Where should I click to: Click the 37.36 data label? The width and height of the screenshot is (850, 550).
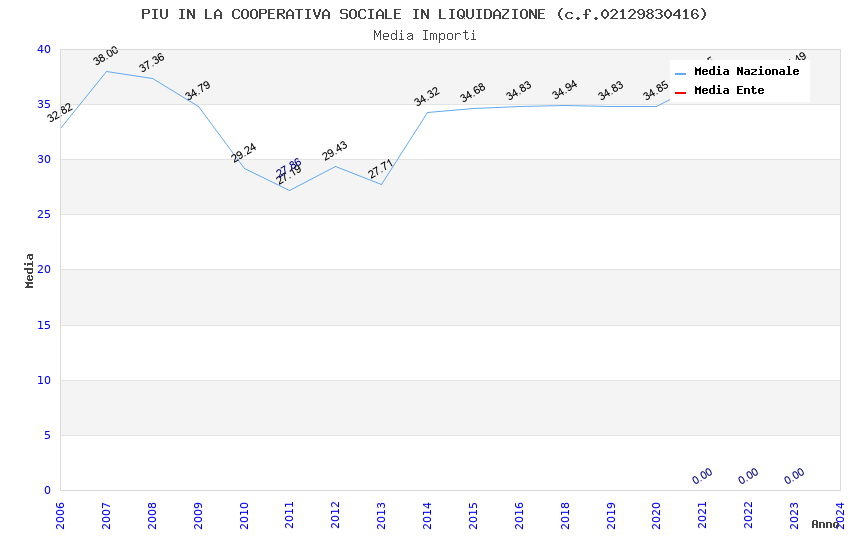coord(151,63)
